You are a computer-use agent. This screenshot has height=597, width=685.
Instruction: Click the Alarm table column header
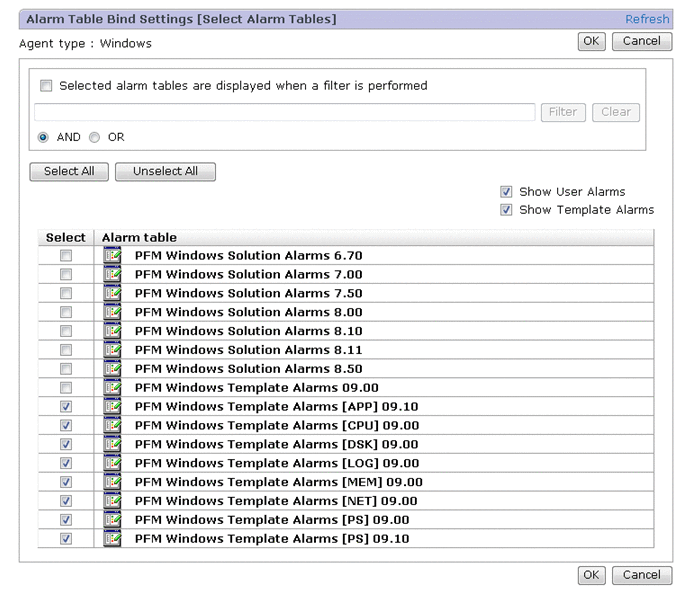[374, 237]
